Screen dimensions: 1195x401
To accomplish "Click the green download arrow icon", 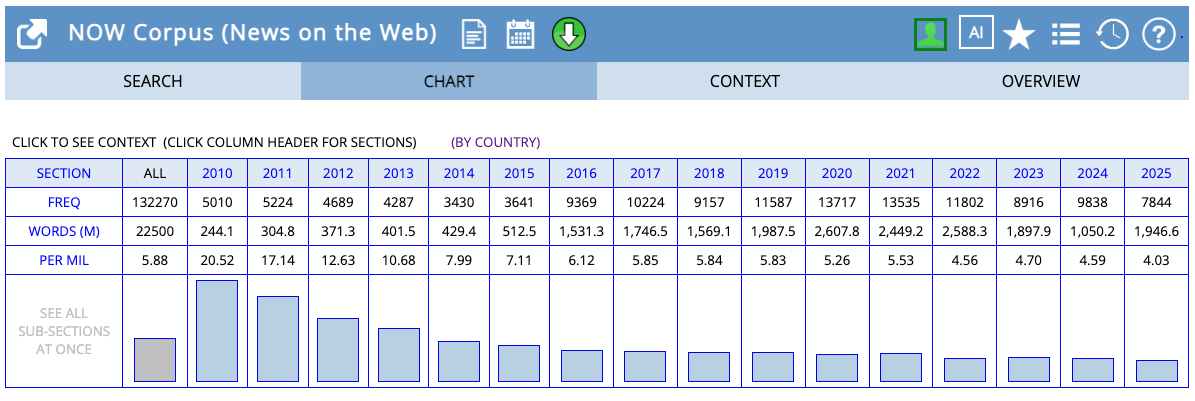I will click(x=568, y=34).
